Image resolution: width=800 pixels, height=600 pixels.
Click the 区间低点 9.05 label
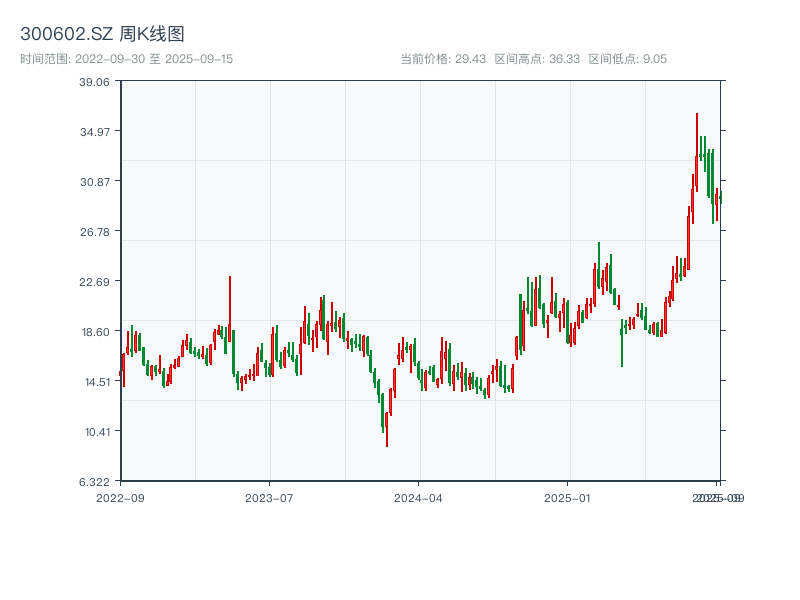click(627, 59)
